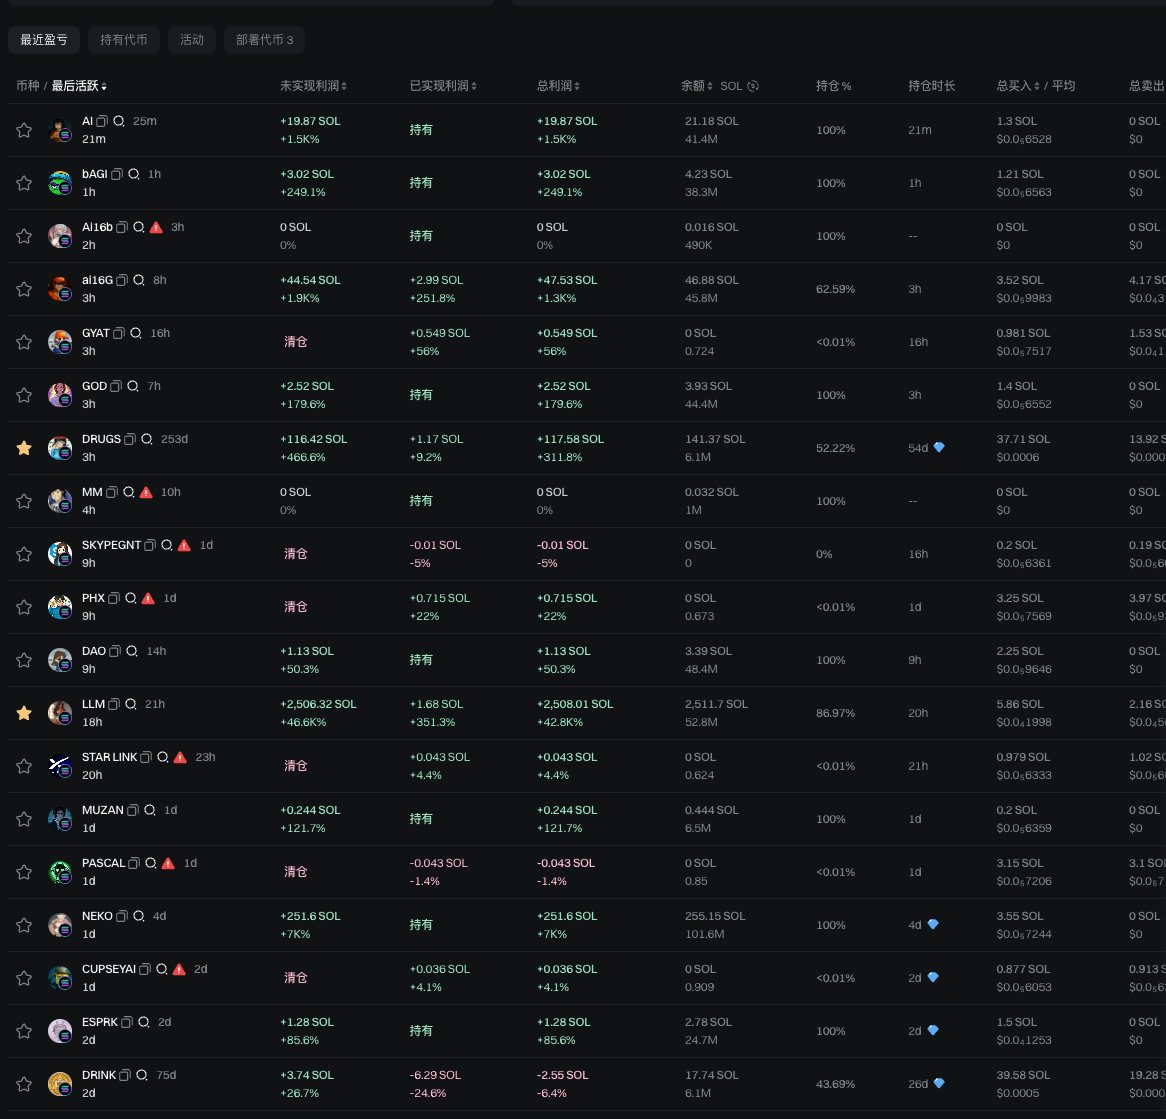1166x1119 pixels.
Task: Star the GYAT token row
Action: point(24,342)
